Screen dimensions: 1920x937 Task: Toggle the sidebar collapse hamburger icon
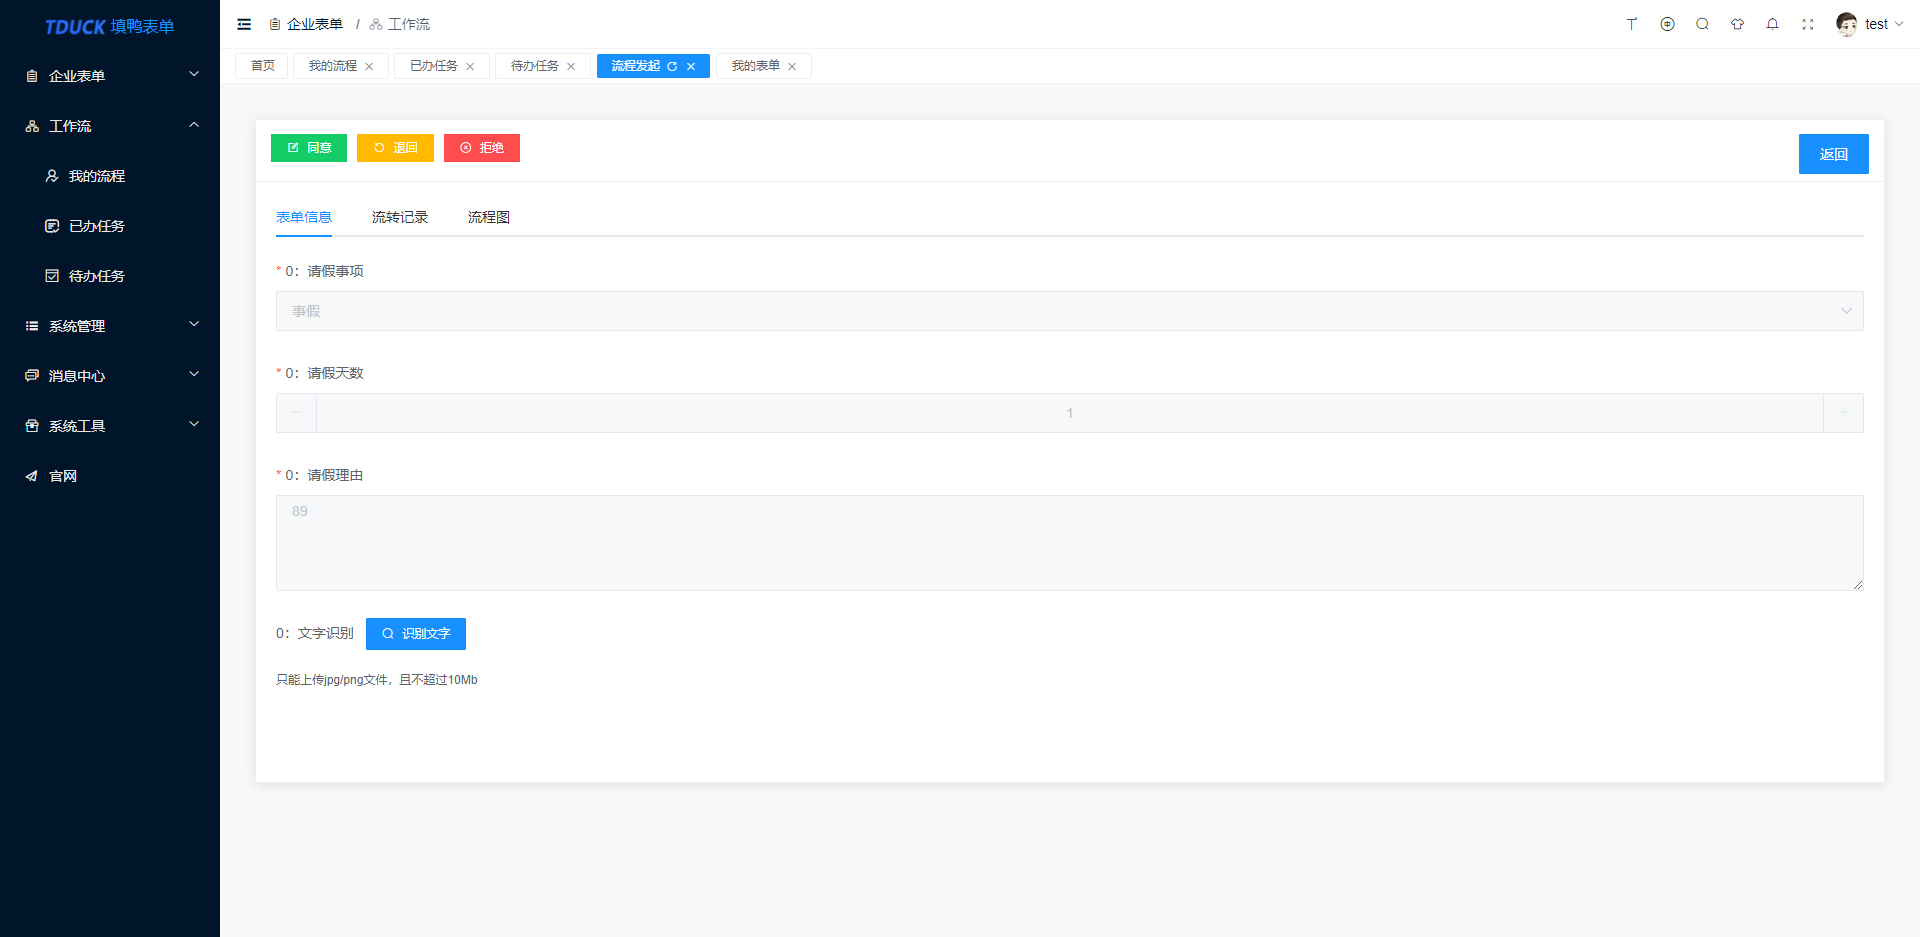tap(244, 24)
